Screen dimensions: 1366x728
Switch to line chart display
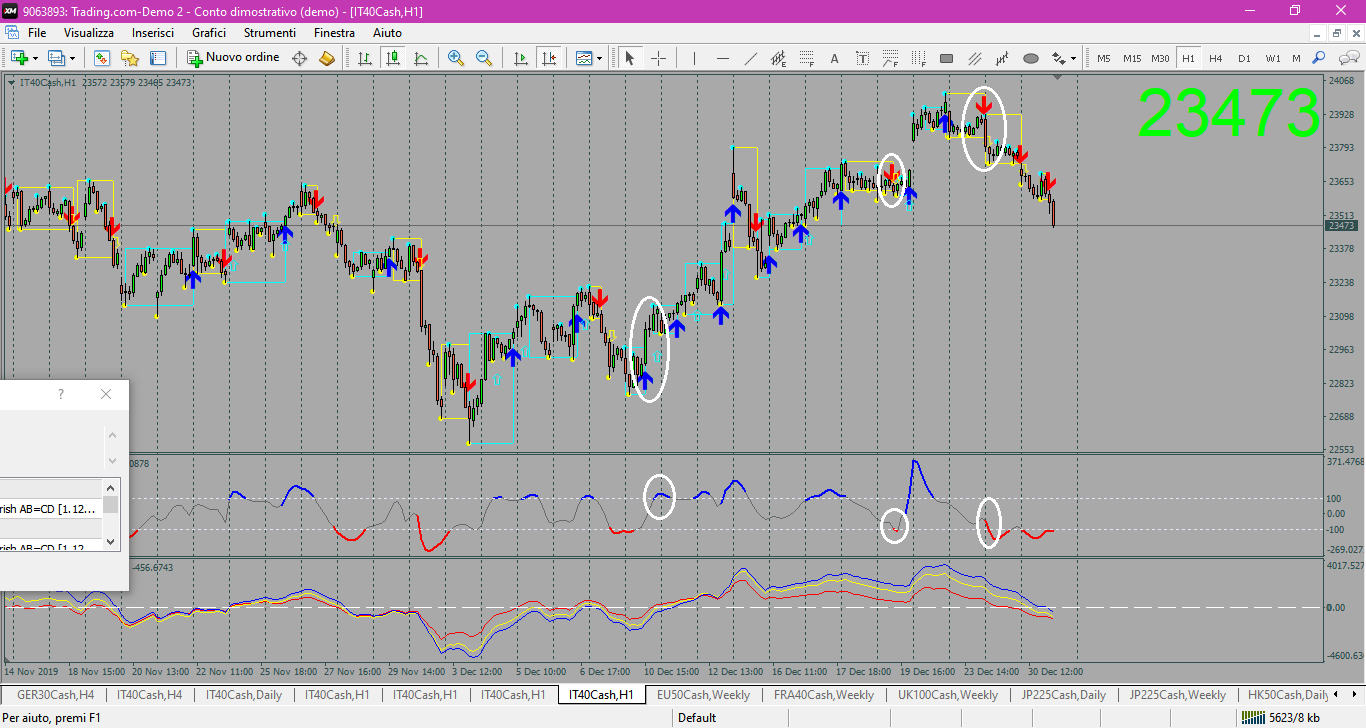point(421,58)
